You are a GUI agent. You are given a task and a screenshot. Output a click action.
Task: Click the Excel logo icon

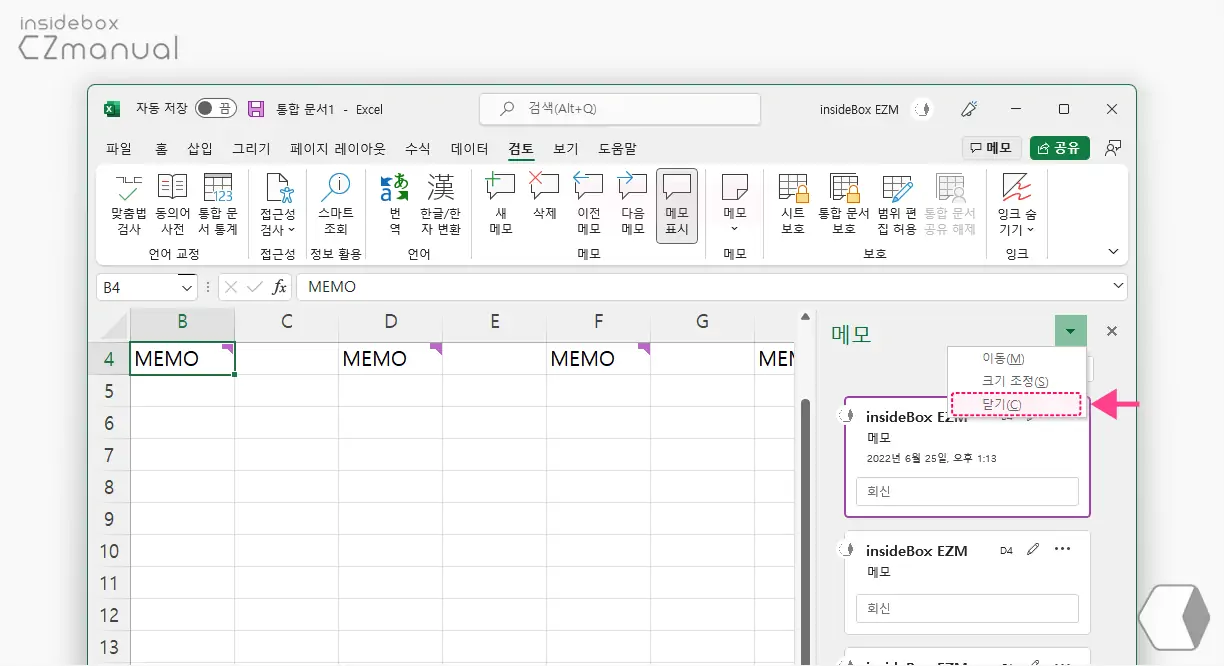(113, 109)
